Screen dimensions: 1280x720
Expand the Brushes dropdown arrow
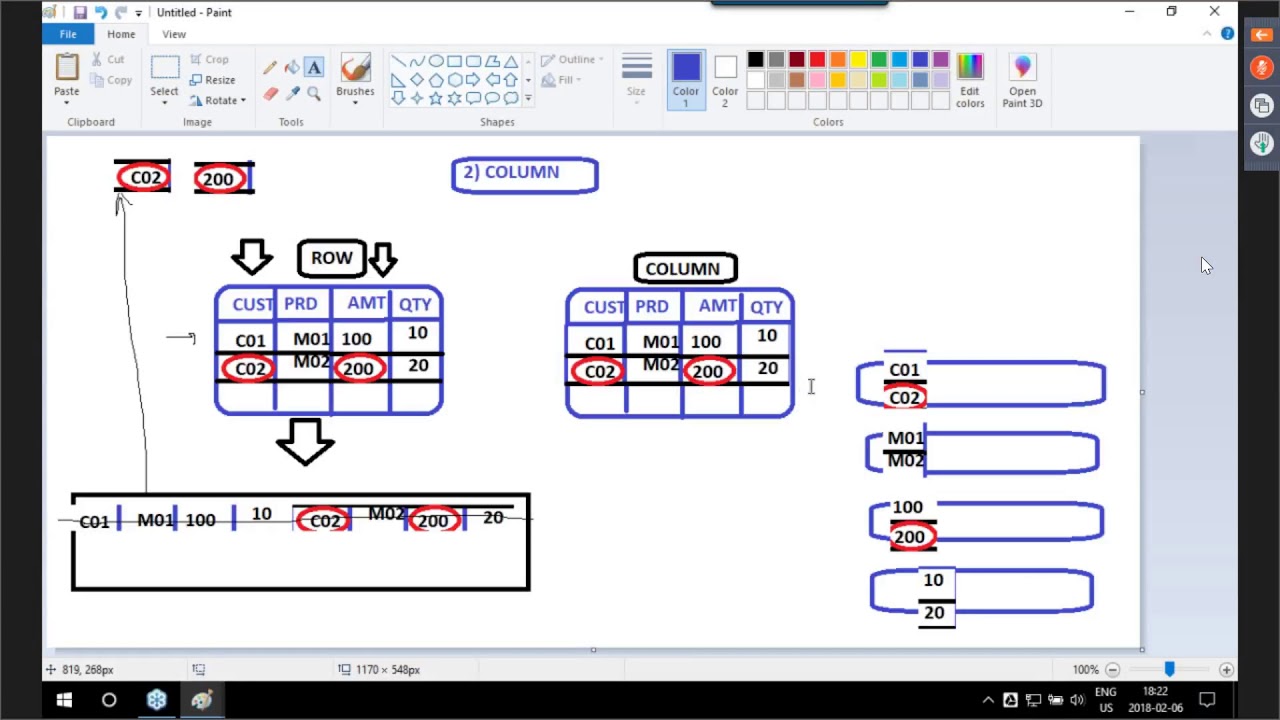coord(355,103)
